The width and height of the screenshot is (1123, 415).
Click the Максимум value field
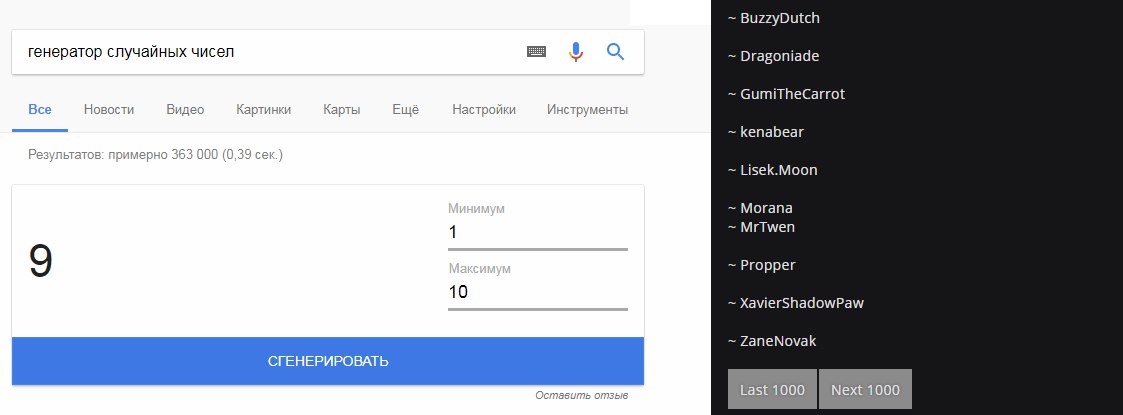tap(537, 293)
